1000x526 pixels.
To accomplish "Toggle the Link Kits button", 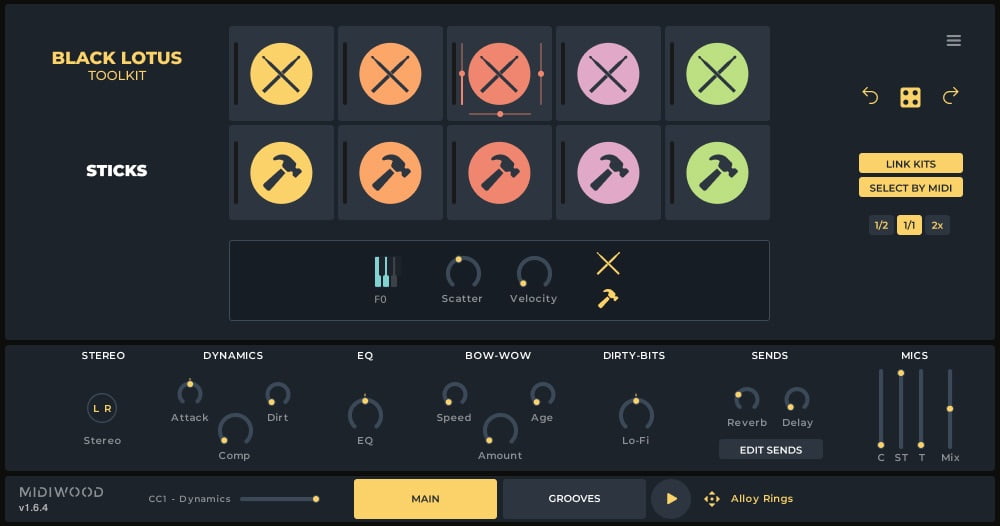I will tap(910, 163).
